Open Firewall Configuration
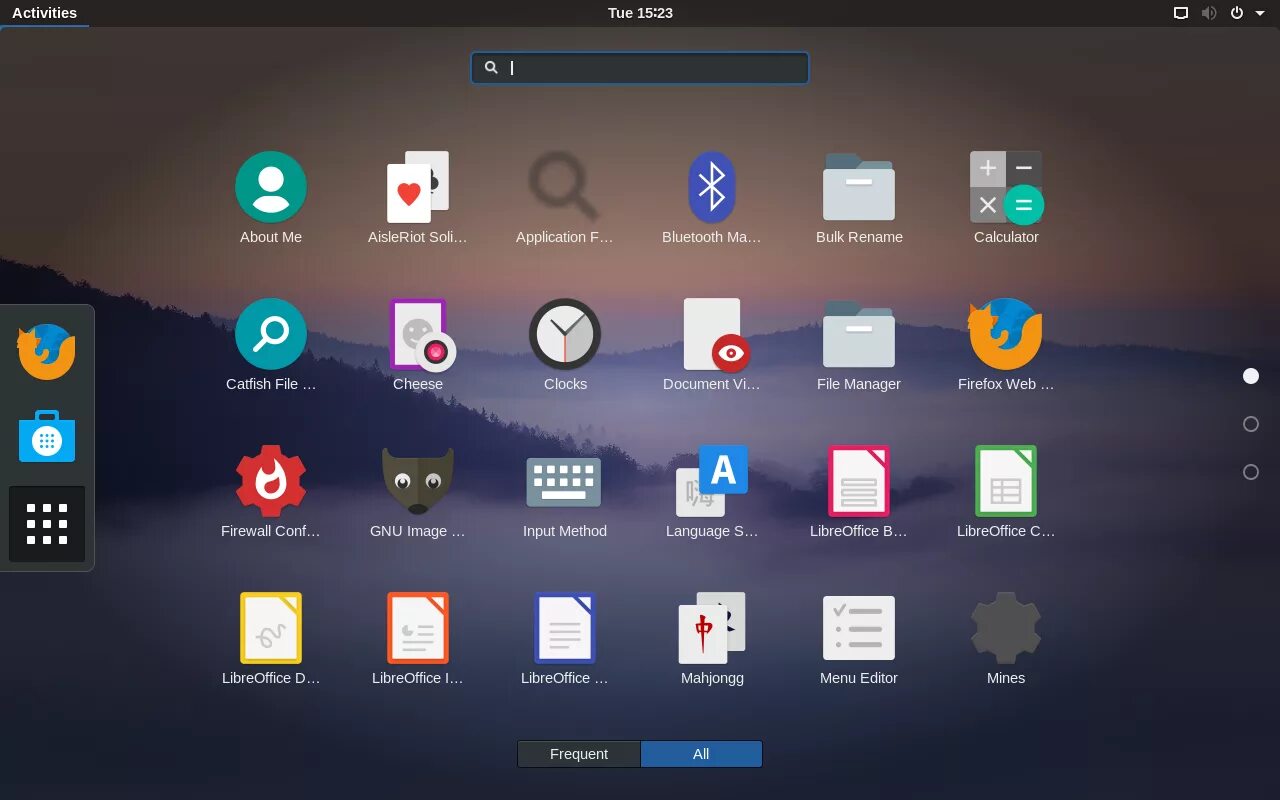1280x800 pixels. [271, 492]
